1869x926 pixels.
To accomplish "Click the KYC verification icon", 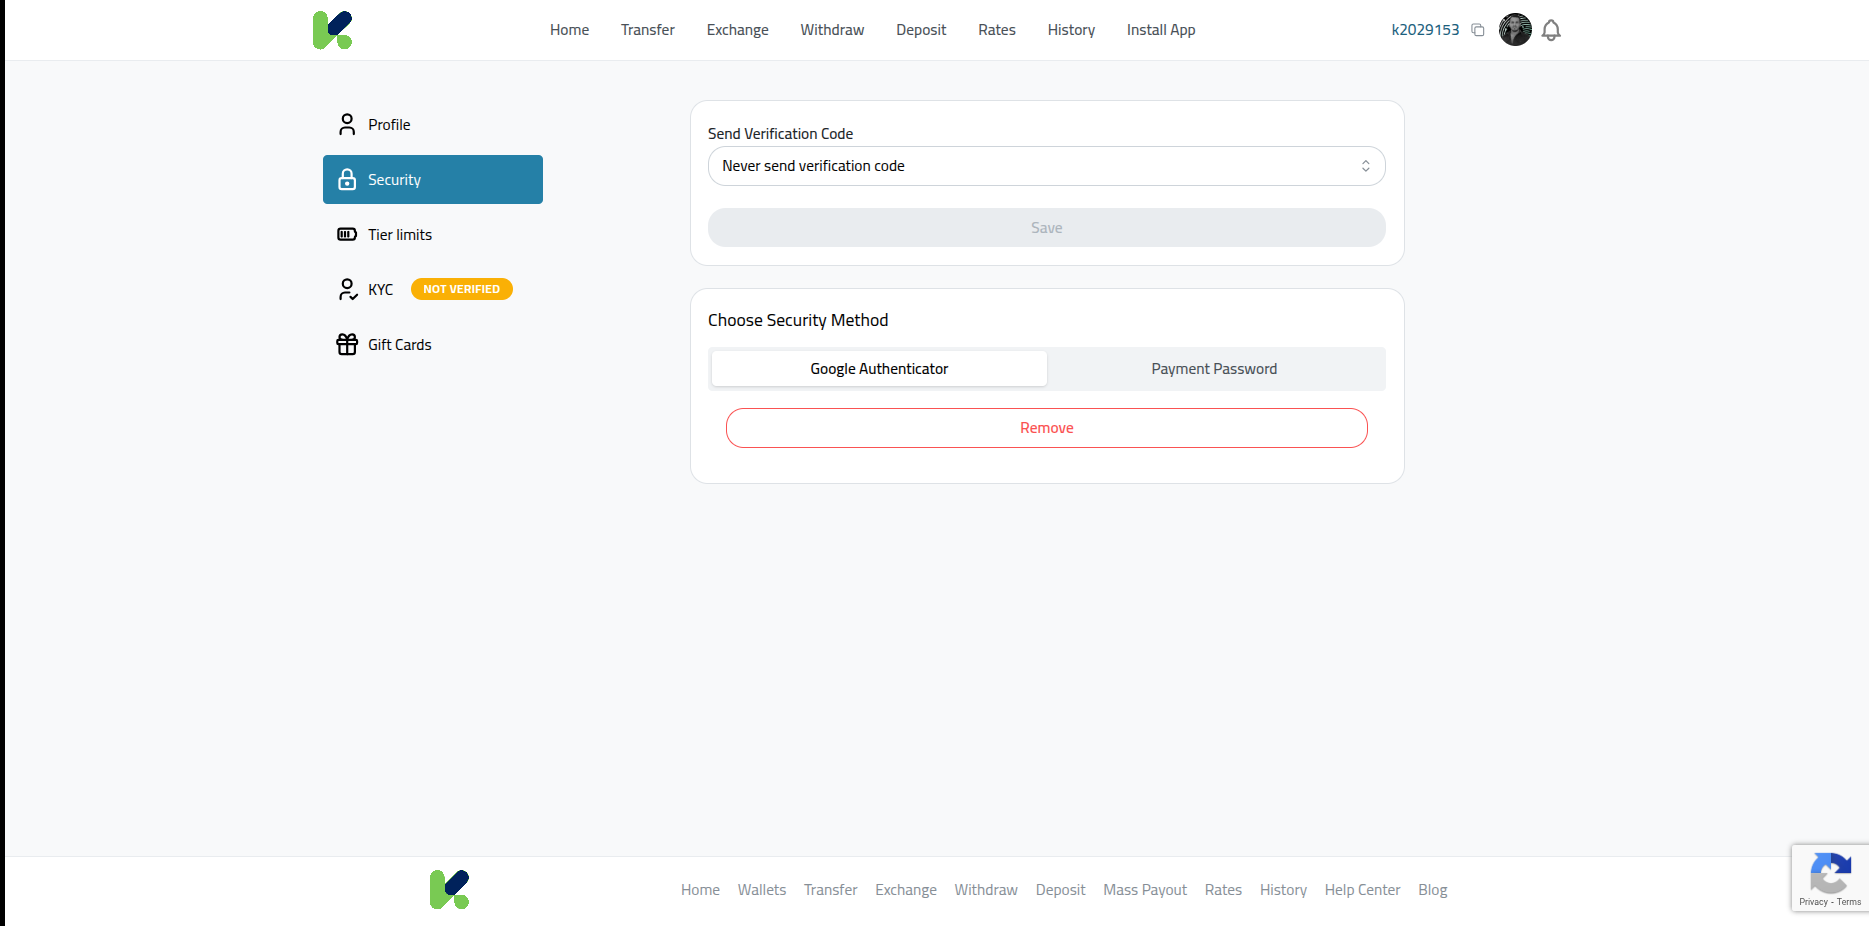I will click(347, 289).
